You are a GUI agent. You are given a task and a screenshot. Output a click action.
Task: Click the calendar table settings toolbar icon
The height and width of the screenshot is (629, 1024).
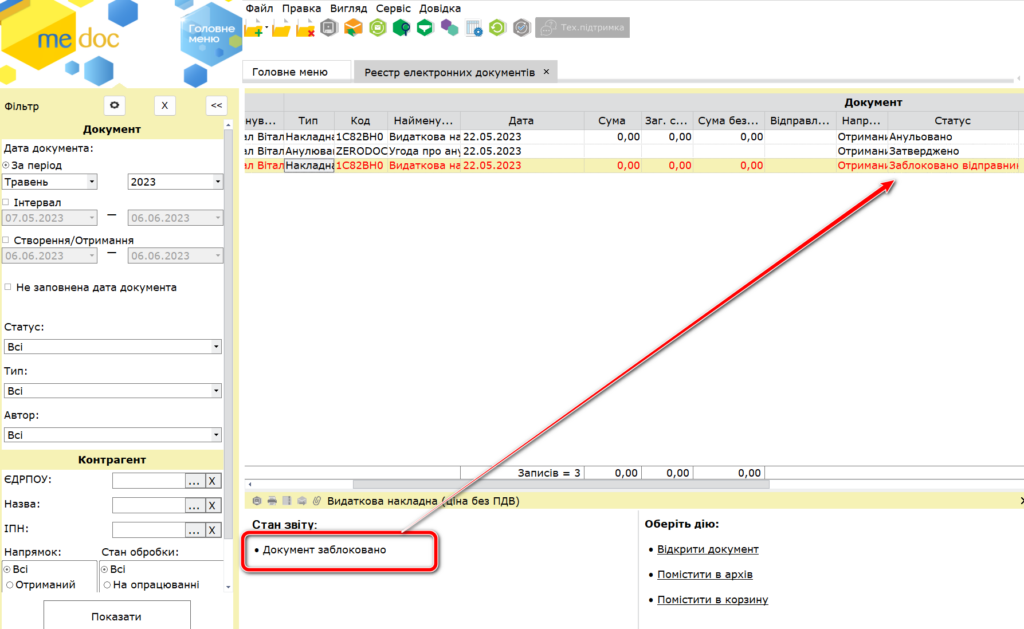pyautogui.click(x=474, y=28)
